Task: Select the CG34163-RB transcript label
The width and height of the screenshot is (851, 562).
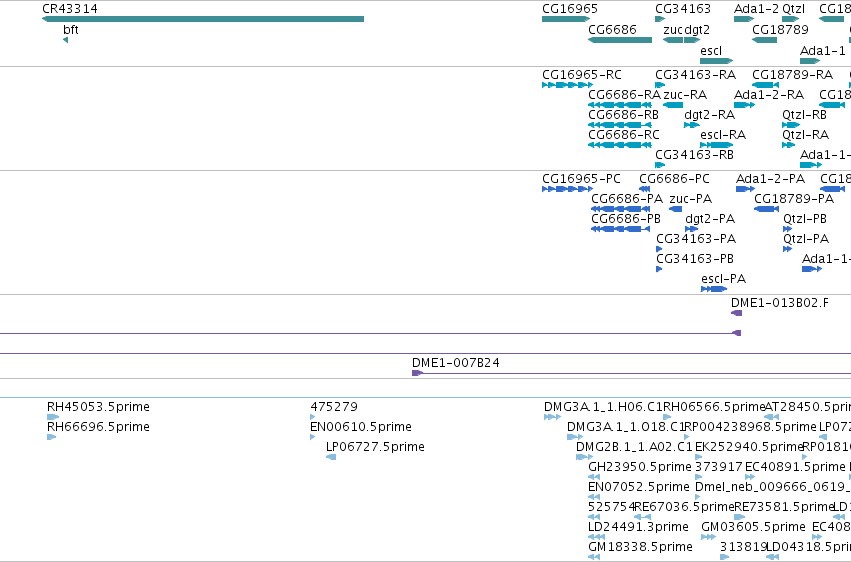Action: coord(695,155)
